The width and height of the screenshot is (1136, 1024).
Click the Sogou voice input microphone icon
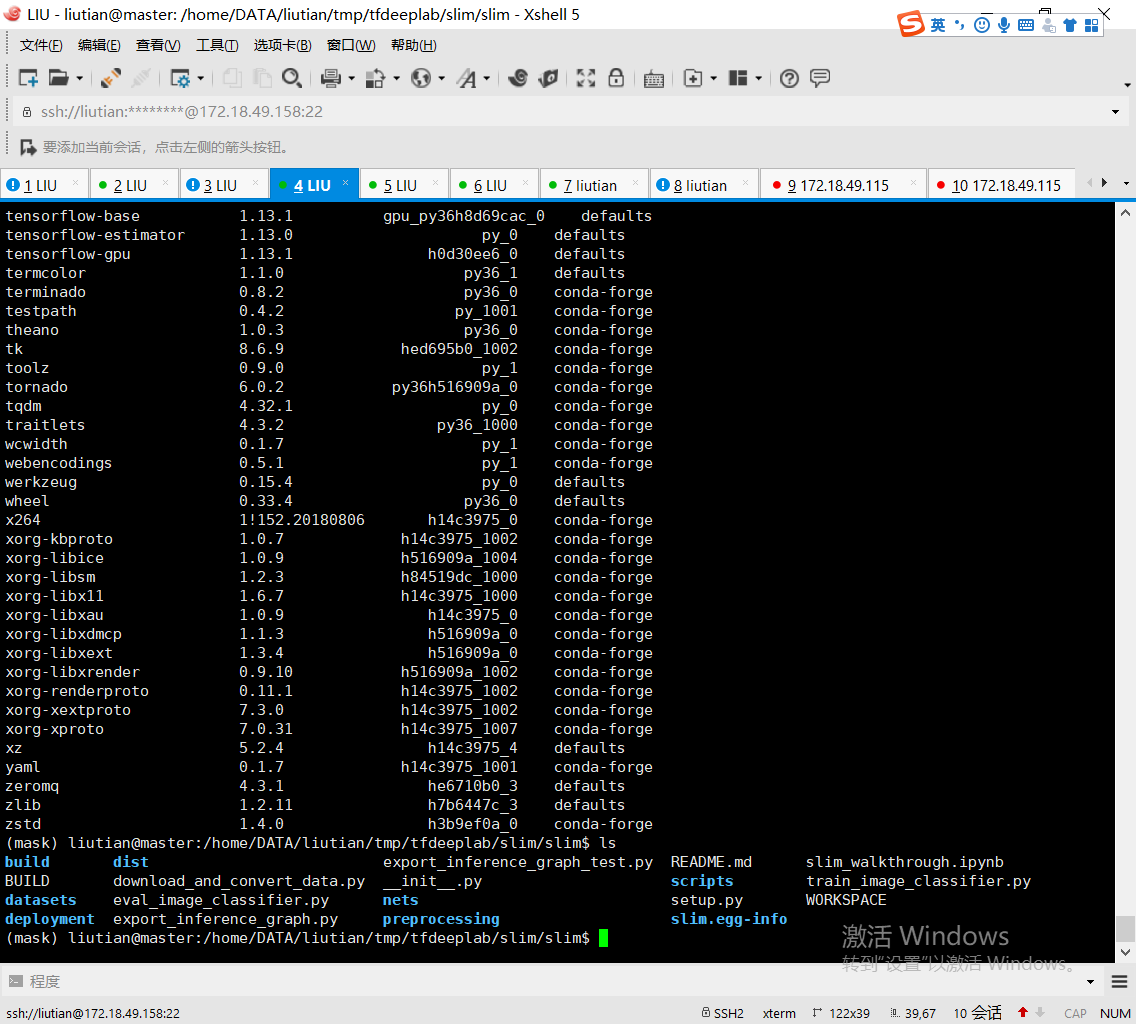[1004, 25]
